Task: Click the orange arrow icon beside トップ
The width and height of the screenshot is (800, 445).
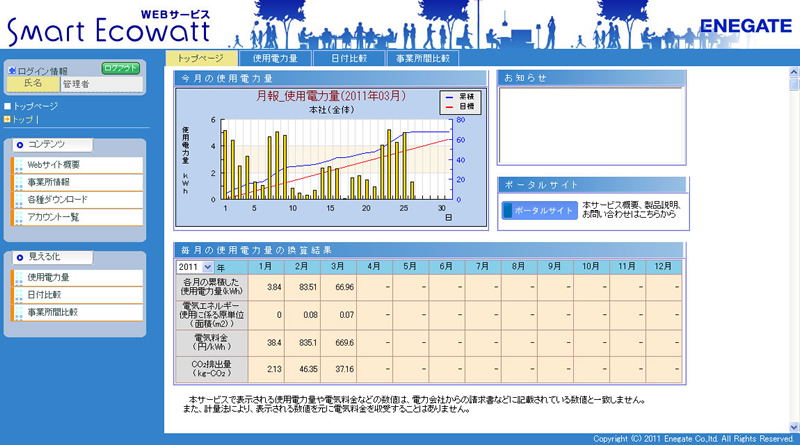Action: point(7,119)
